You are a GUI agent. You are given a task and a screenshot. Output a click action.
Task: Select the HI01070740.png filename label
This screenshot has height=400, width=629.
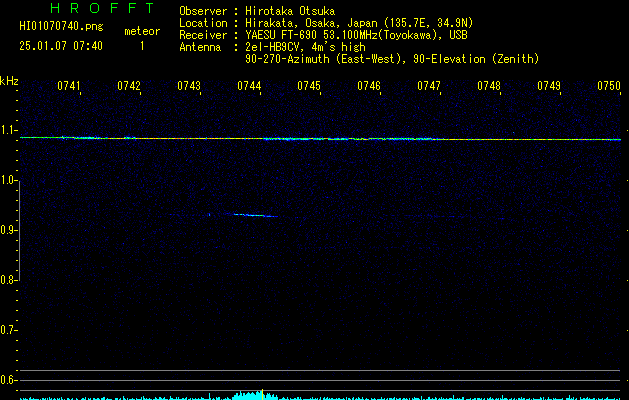pos(61,26)
